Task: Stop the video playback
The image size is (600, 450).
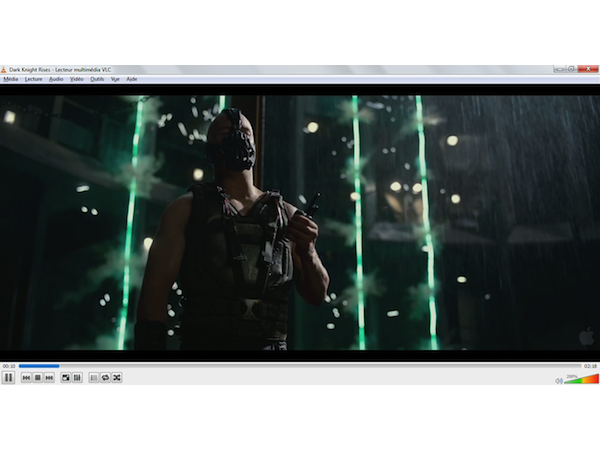Action: [x=38, y=378]
